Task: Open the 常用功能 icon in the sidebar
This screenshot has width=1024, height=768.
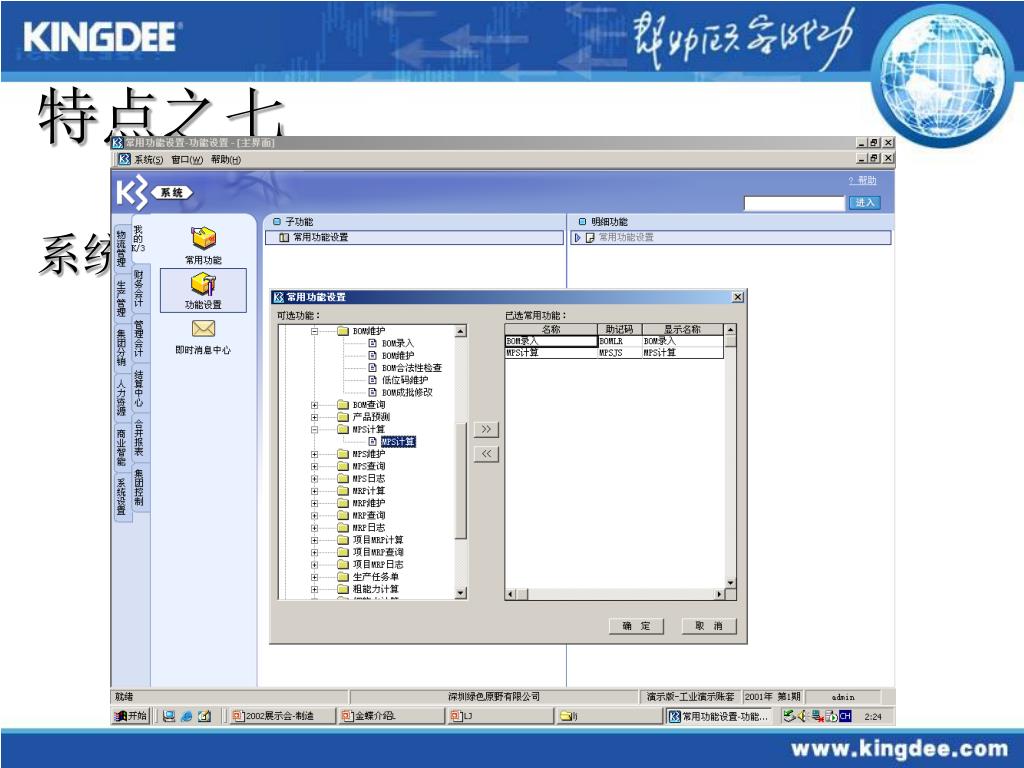Action: click(203, 238)
